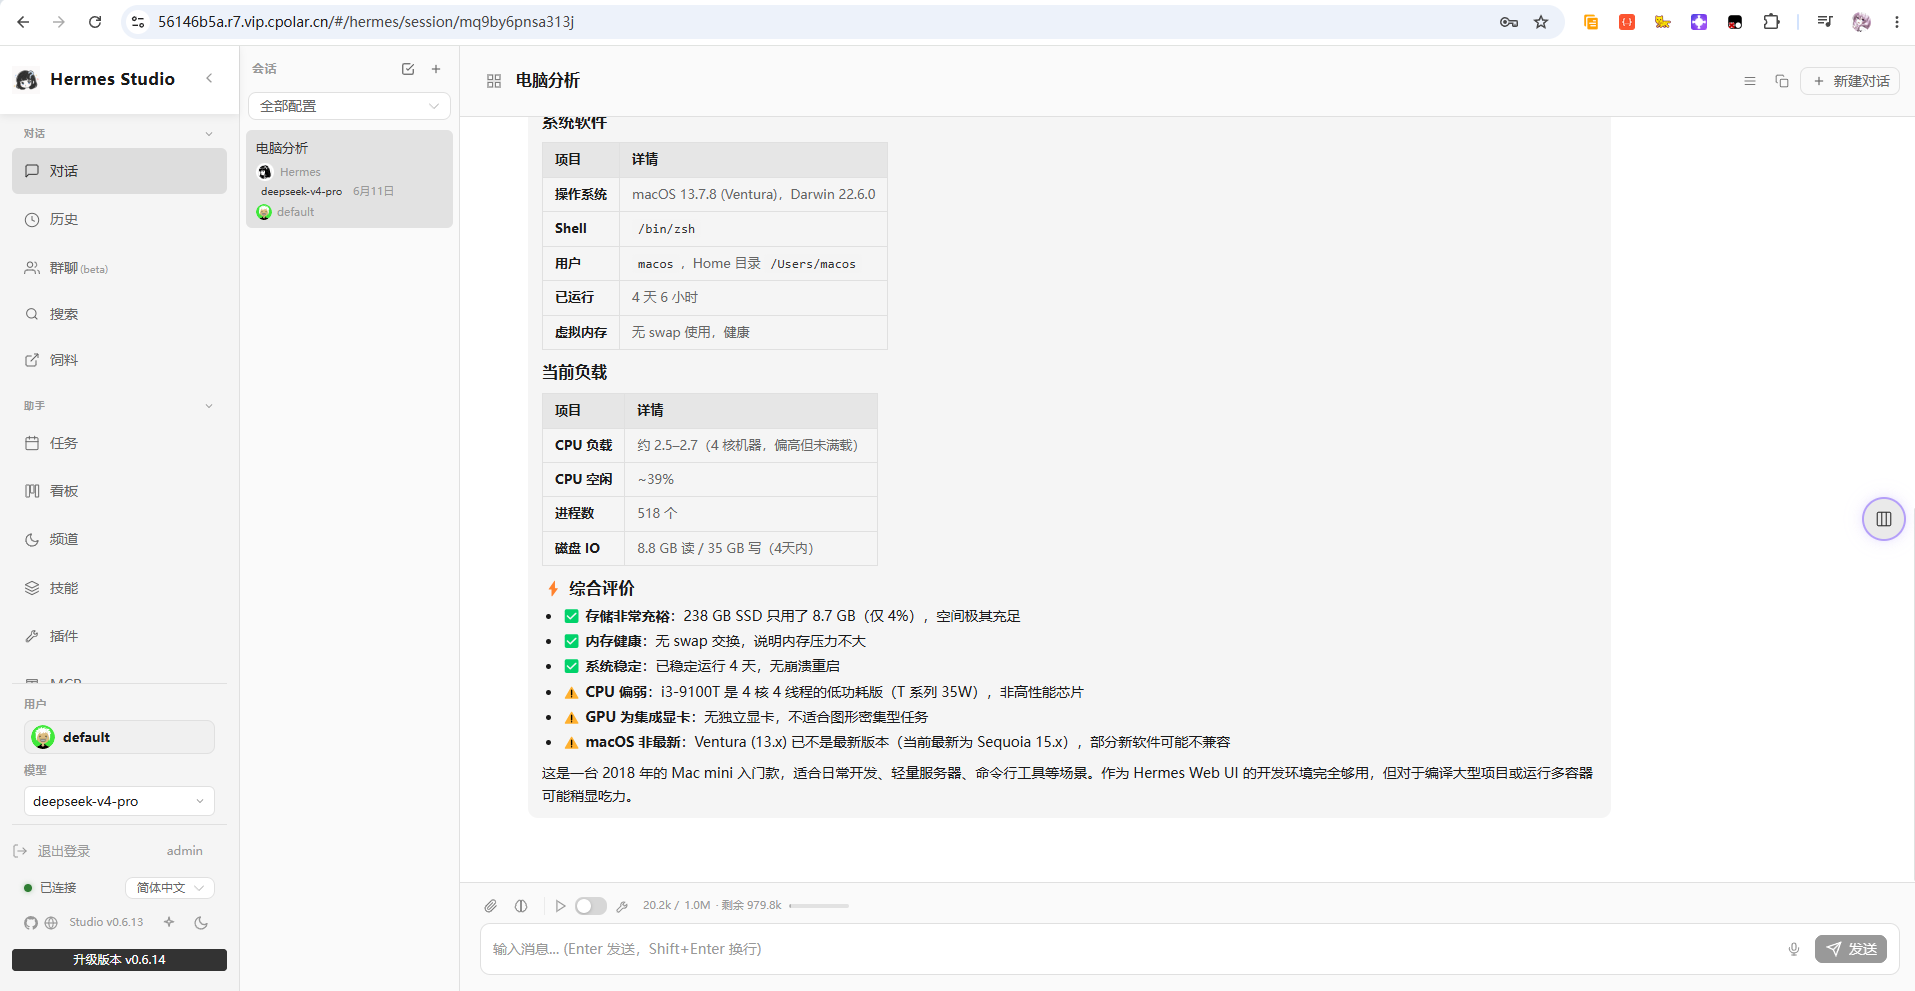Click the 当前负载 heading
1915x991 pixels.
tap(574, 372)
